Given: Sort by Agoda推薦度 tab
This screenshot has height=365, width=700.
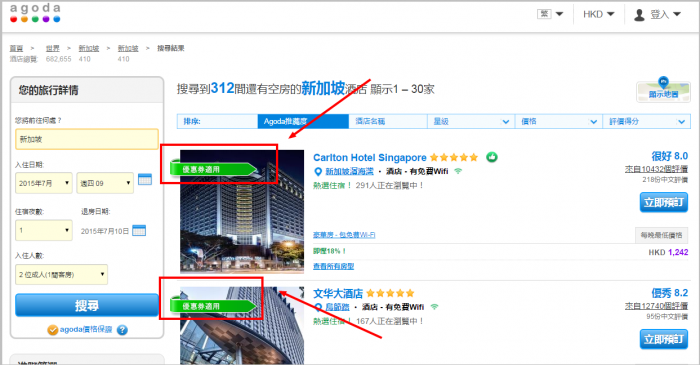Looking at the screenshot, I should [x=303, y=121].
